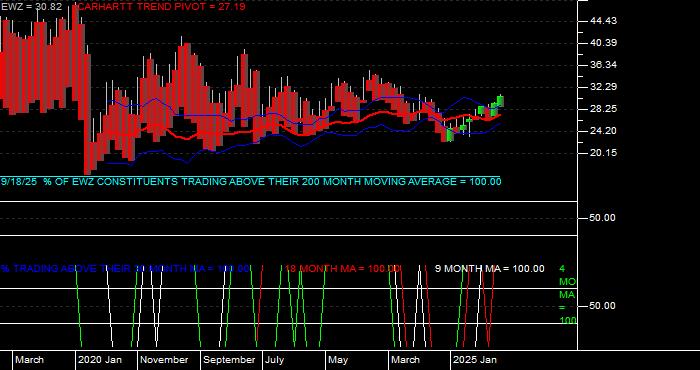This screenshot has height=370, width=700.
Task: Click the 28.25 price axis value
Action: (603, 109)
